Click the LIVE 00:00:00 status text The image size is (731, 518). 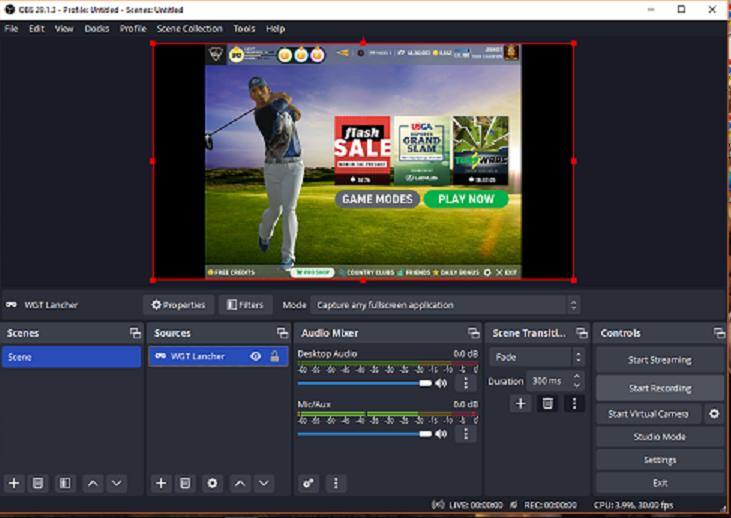click(476, 505)
